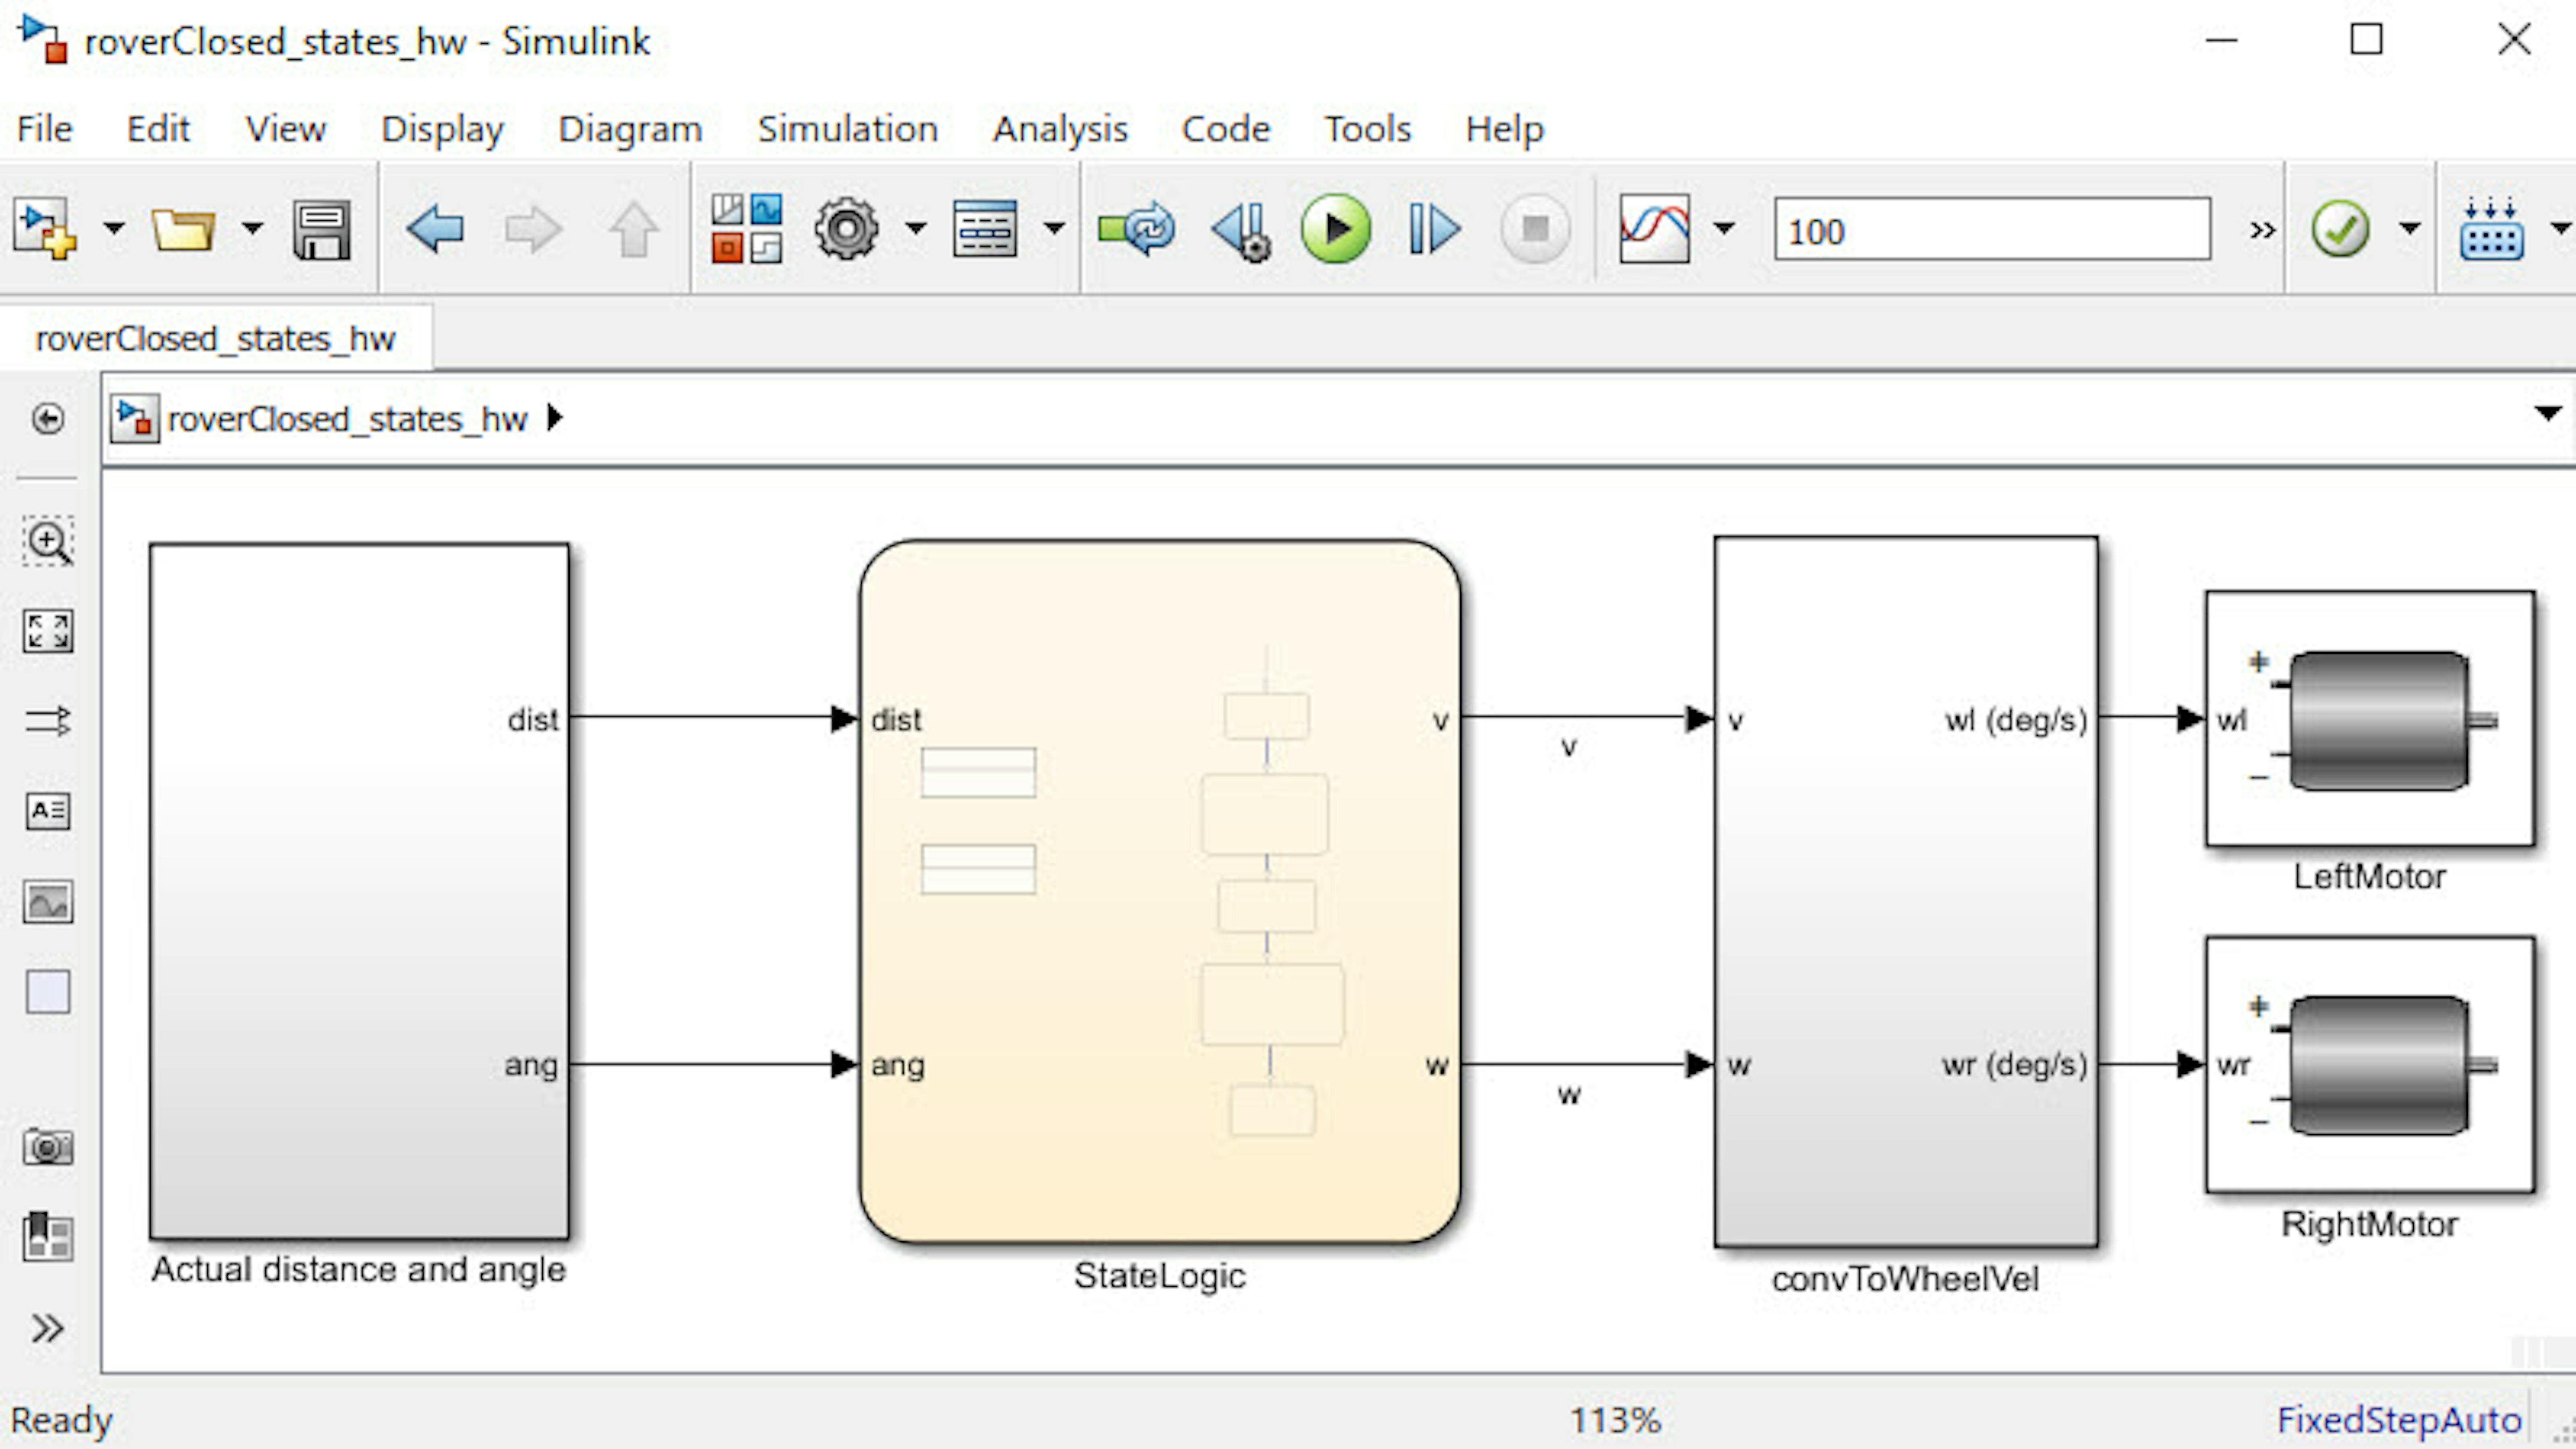Click the v signal label
Viewport: 2576px width, 1449px height.
[1569, 747]
